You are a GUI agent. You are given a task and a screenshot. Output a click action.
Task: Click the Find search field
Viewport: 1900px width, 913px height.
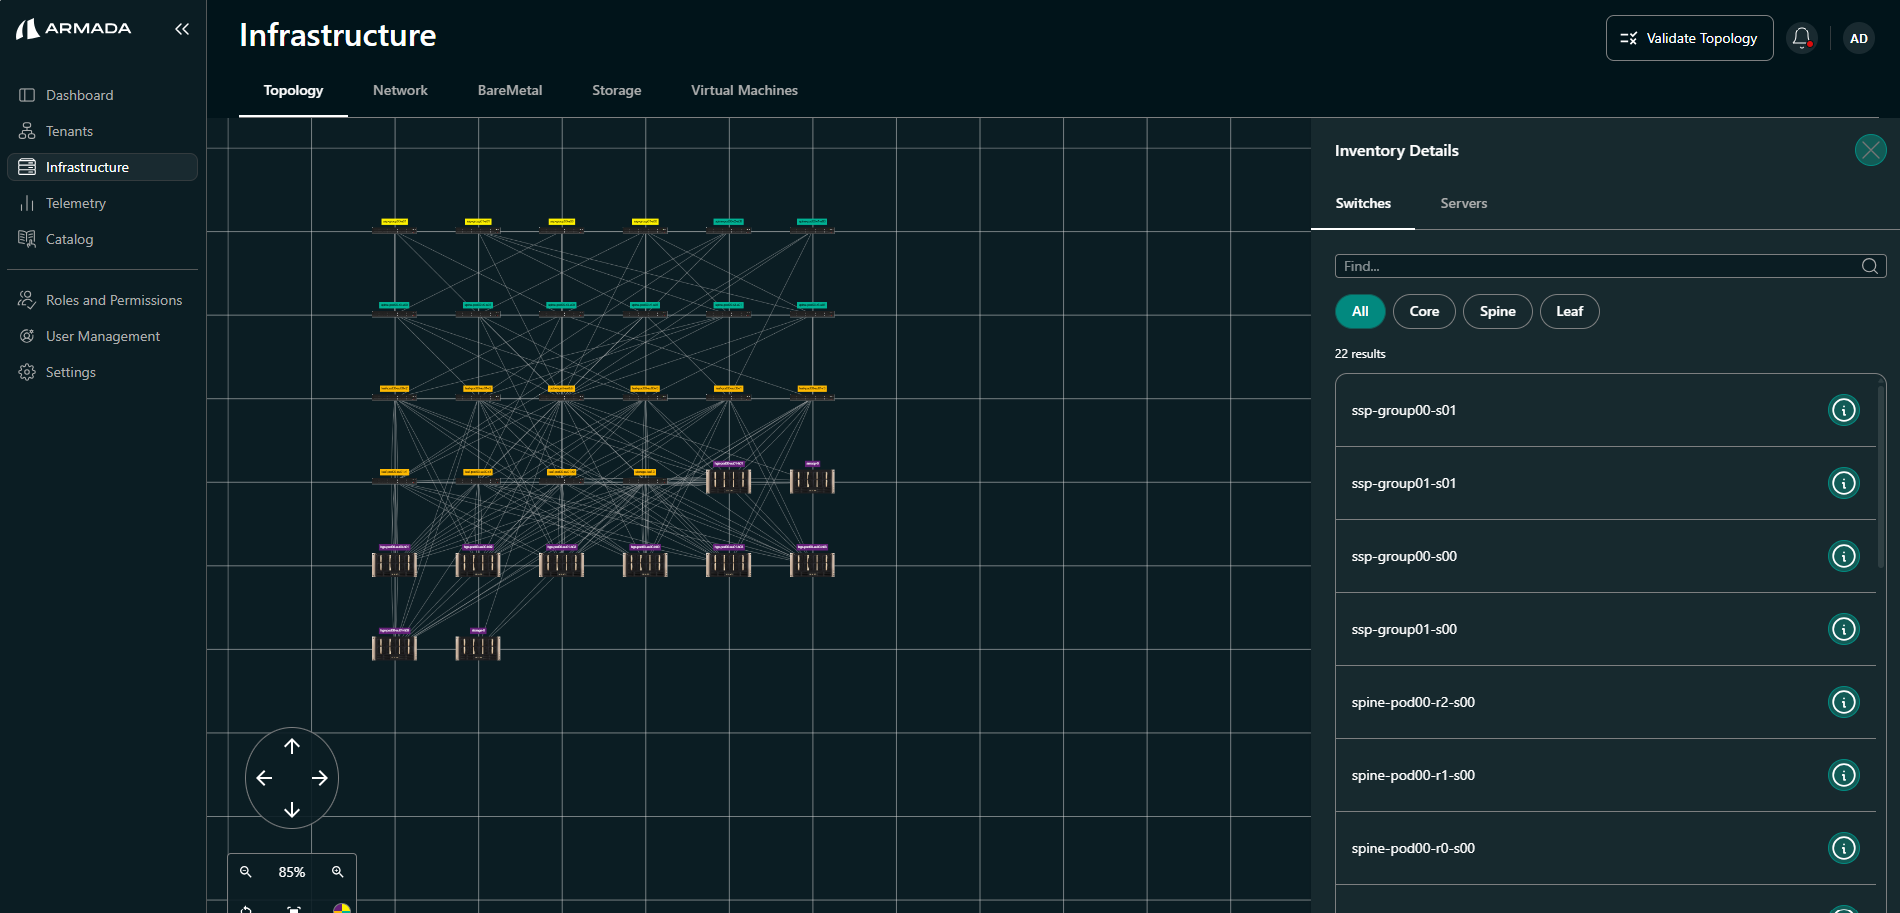pyautogui.click(x=1600, y=266)
